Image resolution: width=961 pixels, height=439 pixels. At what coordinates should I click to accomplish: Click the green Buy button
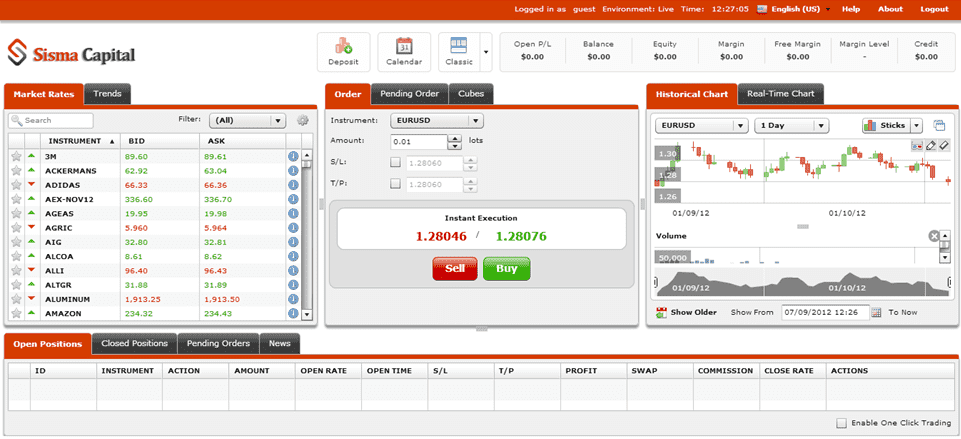(506, 269)
